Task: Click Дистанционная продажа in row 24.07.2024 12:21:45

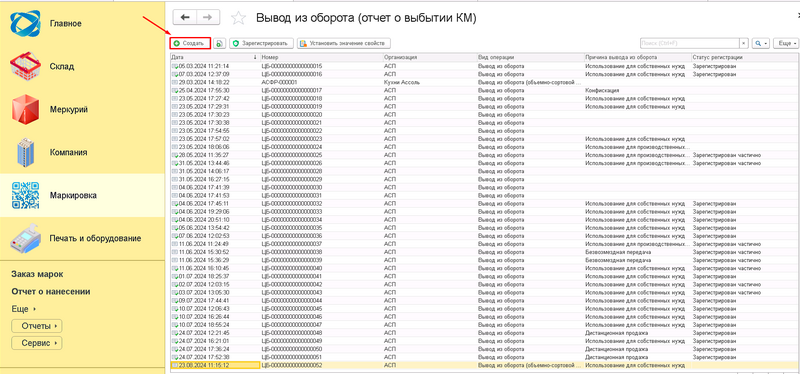Action: (x=616, y=333)
